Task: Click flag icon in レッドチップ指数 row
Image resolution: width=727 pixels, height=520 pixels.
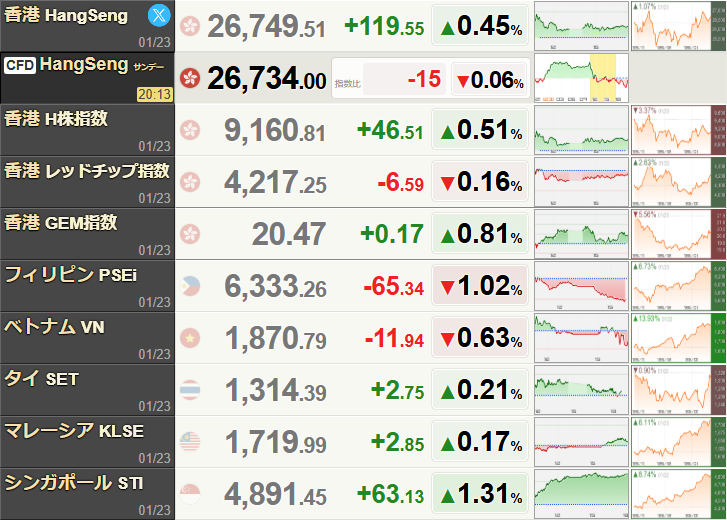Action: pyautogui.click(x=190, y=182)
